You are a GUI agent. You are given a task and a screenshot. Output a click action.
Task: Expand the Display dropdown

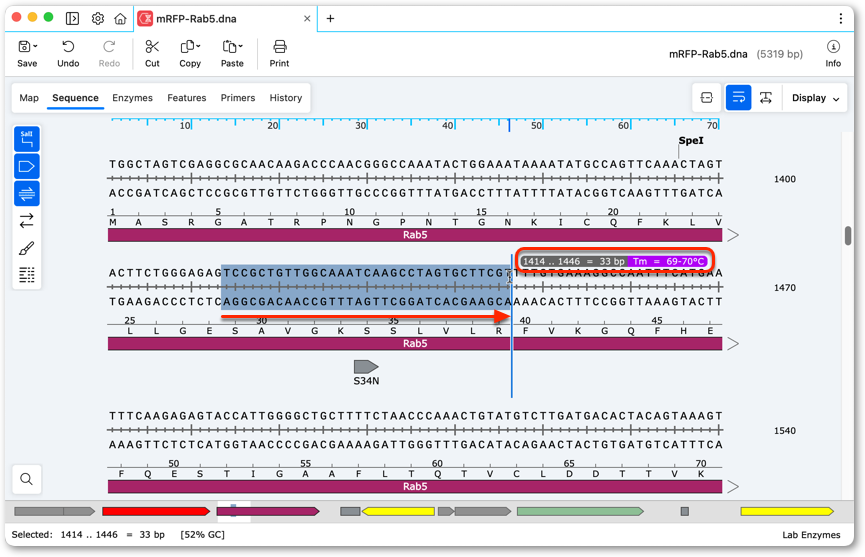tap(815, 98)
